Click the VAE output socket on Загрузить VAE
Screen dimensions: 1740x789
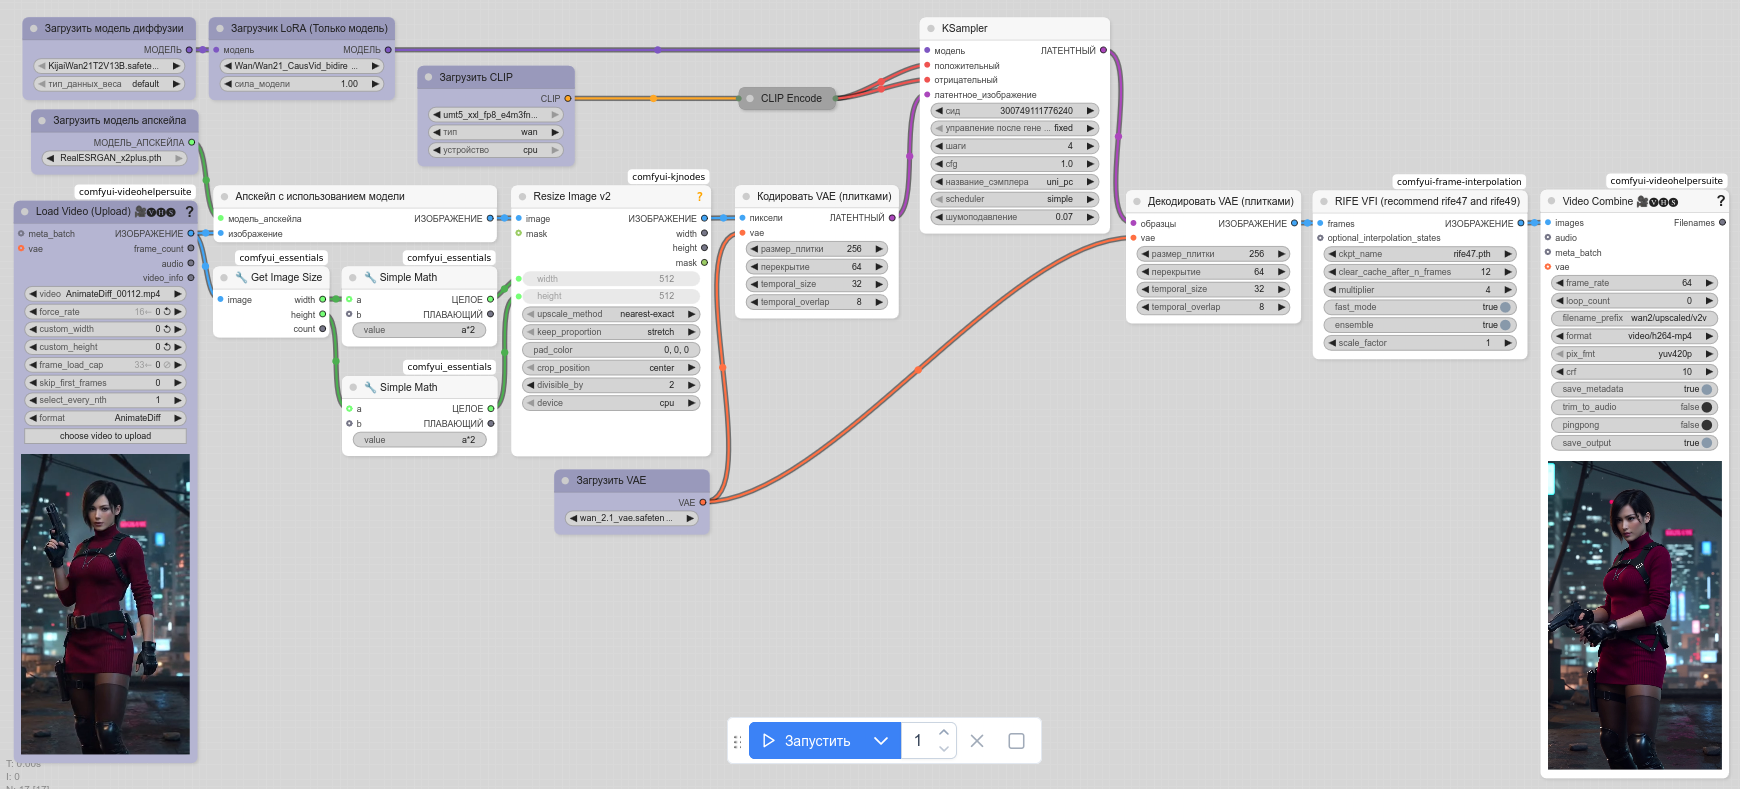pyautogui.click(x=703, y=502)
